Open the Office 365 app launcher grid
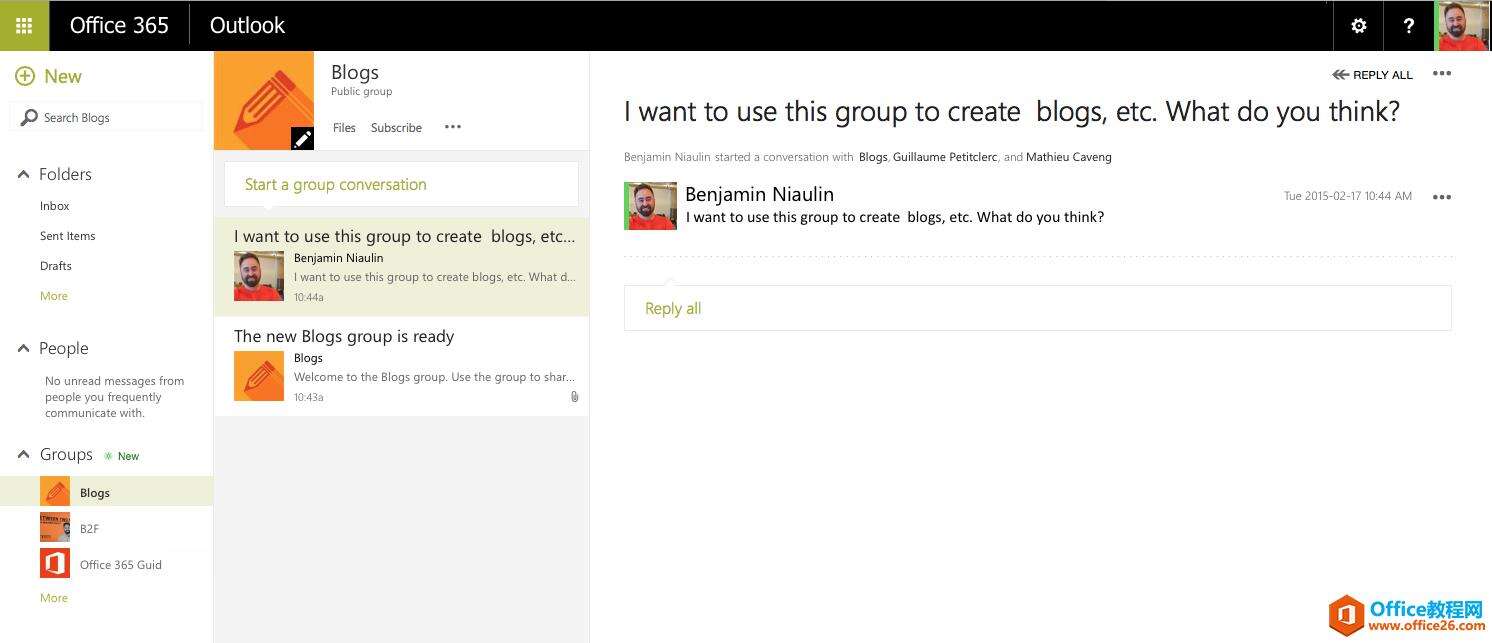 coord(24,26)
